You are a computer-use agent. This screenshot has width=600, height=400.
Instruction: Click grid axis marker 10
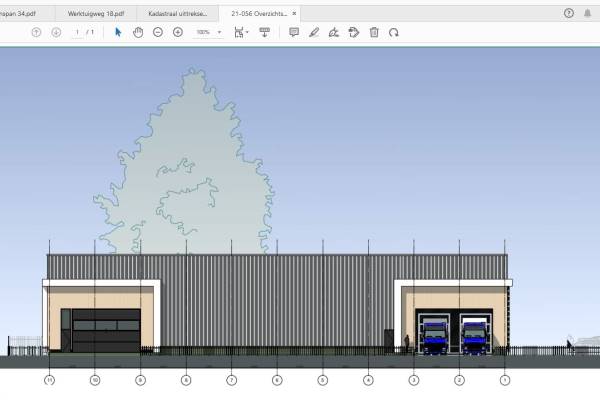coord(95,380)
